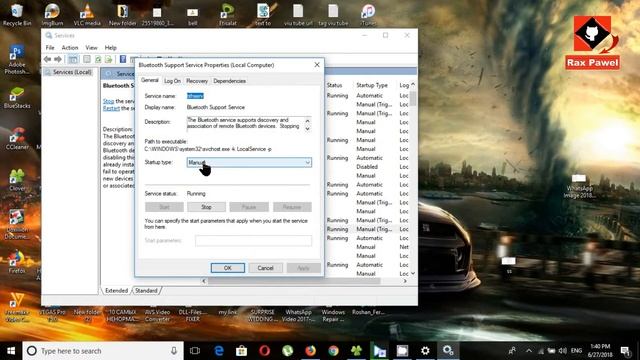Close the Bluetooth Support Service Properties dialog
Image resolution: width=640 pixels, height=360 pixels.
[x=317, y=65]
